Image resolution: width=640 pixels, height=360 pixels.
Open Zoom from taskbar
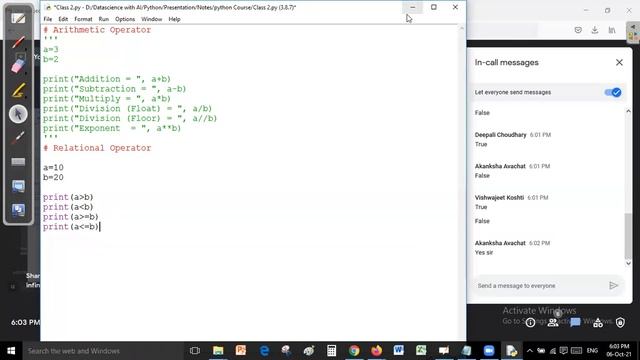489,351
